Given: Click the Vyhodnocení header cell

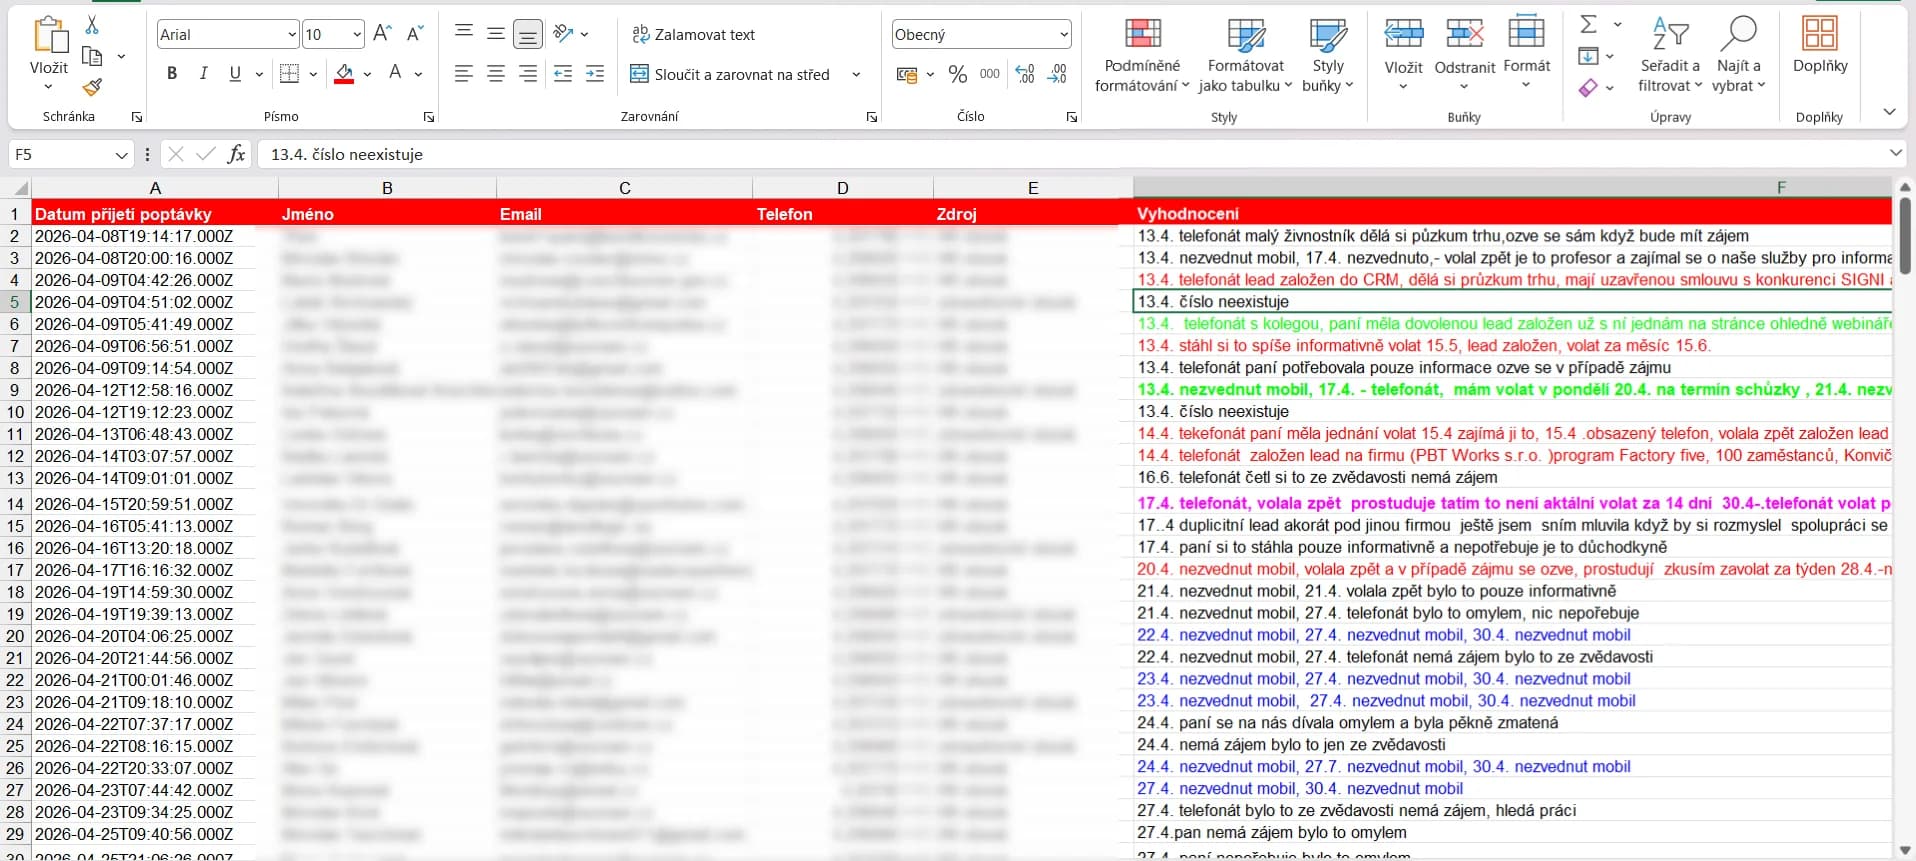Looking at the screenshot, I should [x=1512, y=213].
